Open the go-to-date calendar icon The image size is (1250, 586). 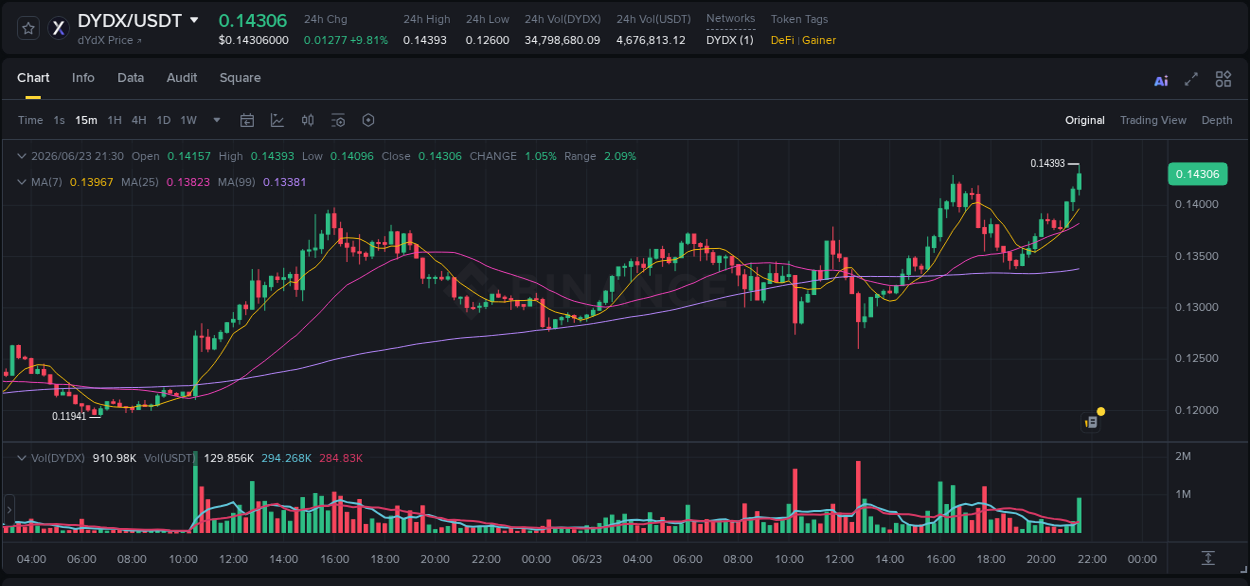[247, 120]
